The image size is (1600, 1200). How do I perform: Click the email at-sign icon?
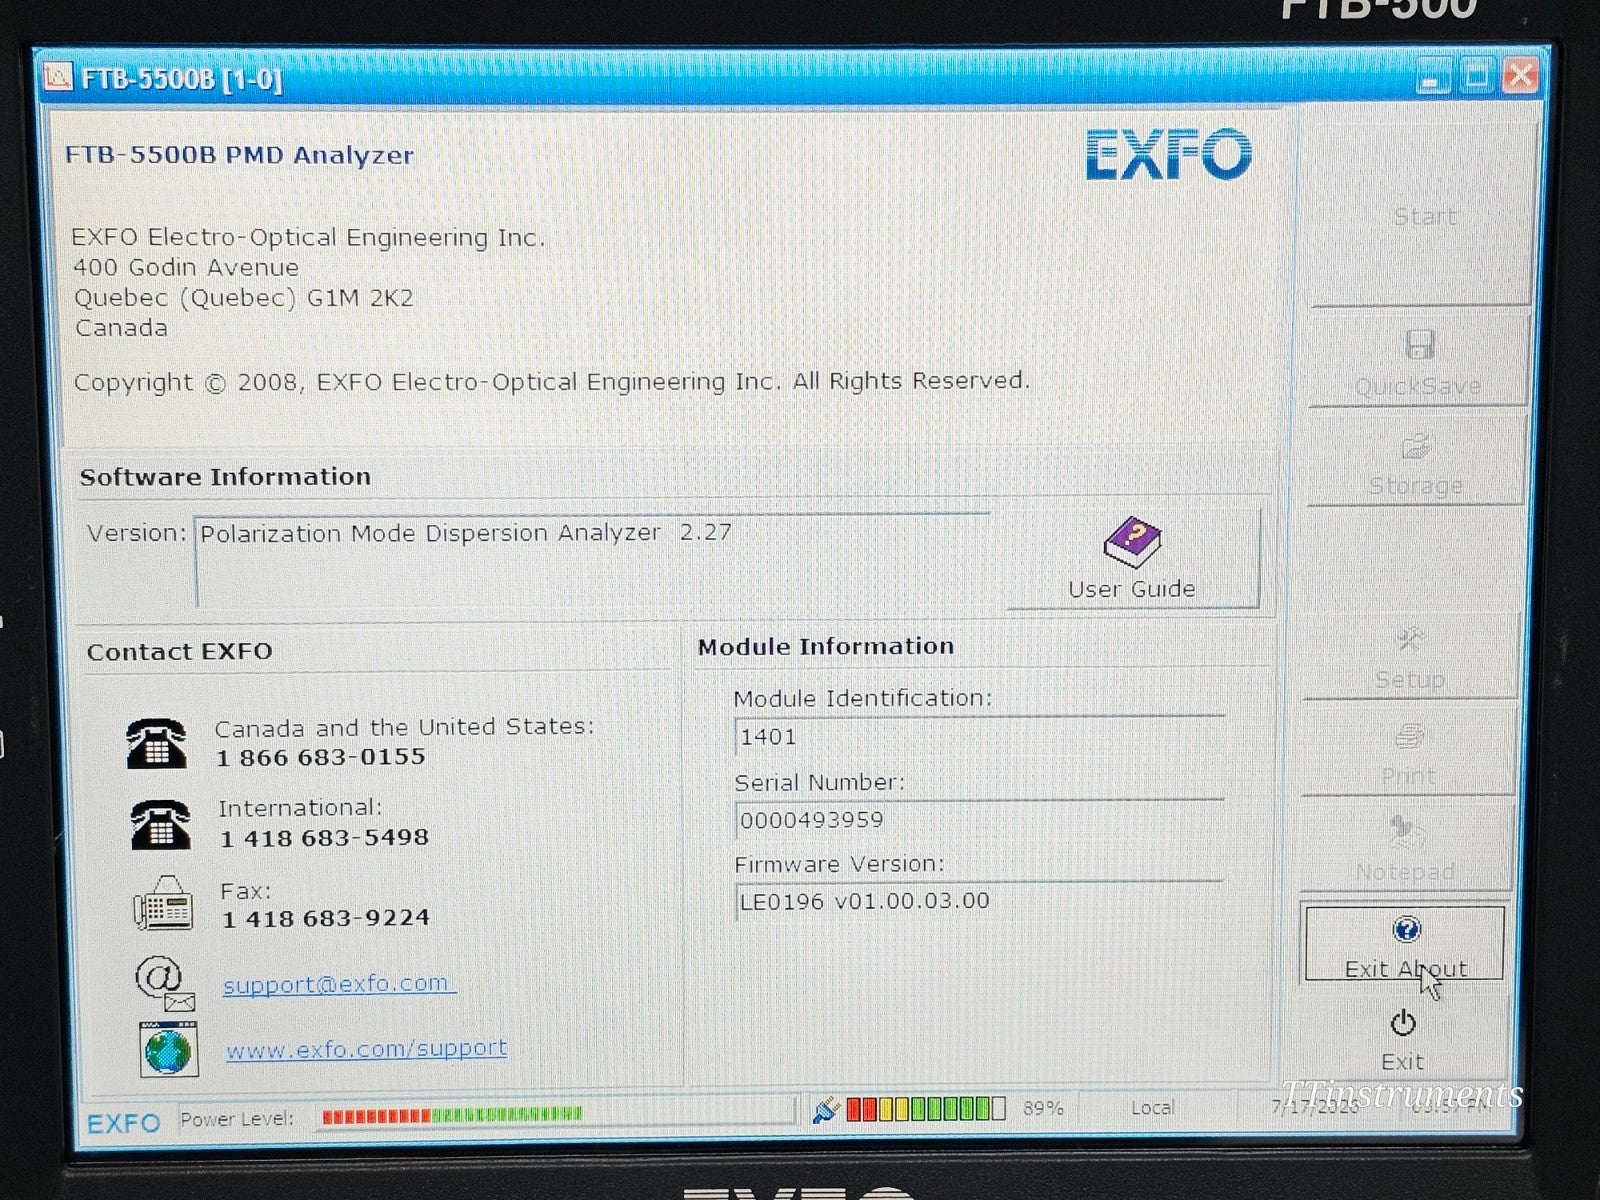[164, 984]
